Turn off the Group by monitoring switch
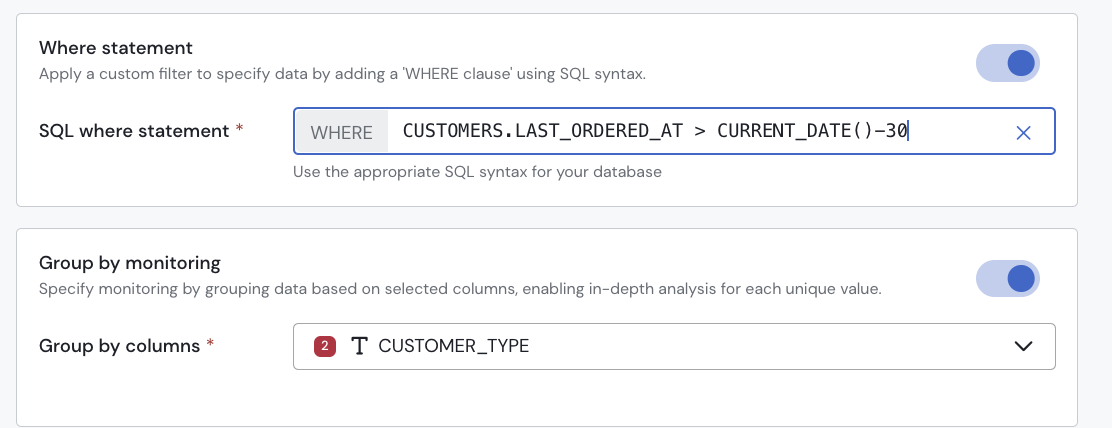 [1008, 278]
